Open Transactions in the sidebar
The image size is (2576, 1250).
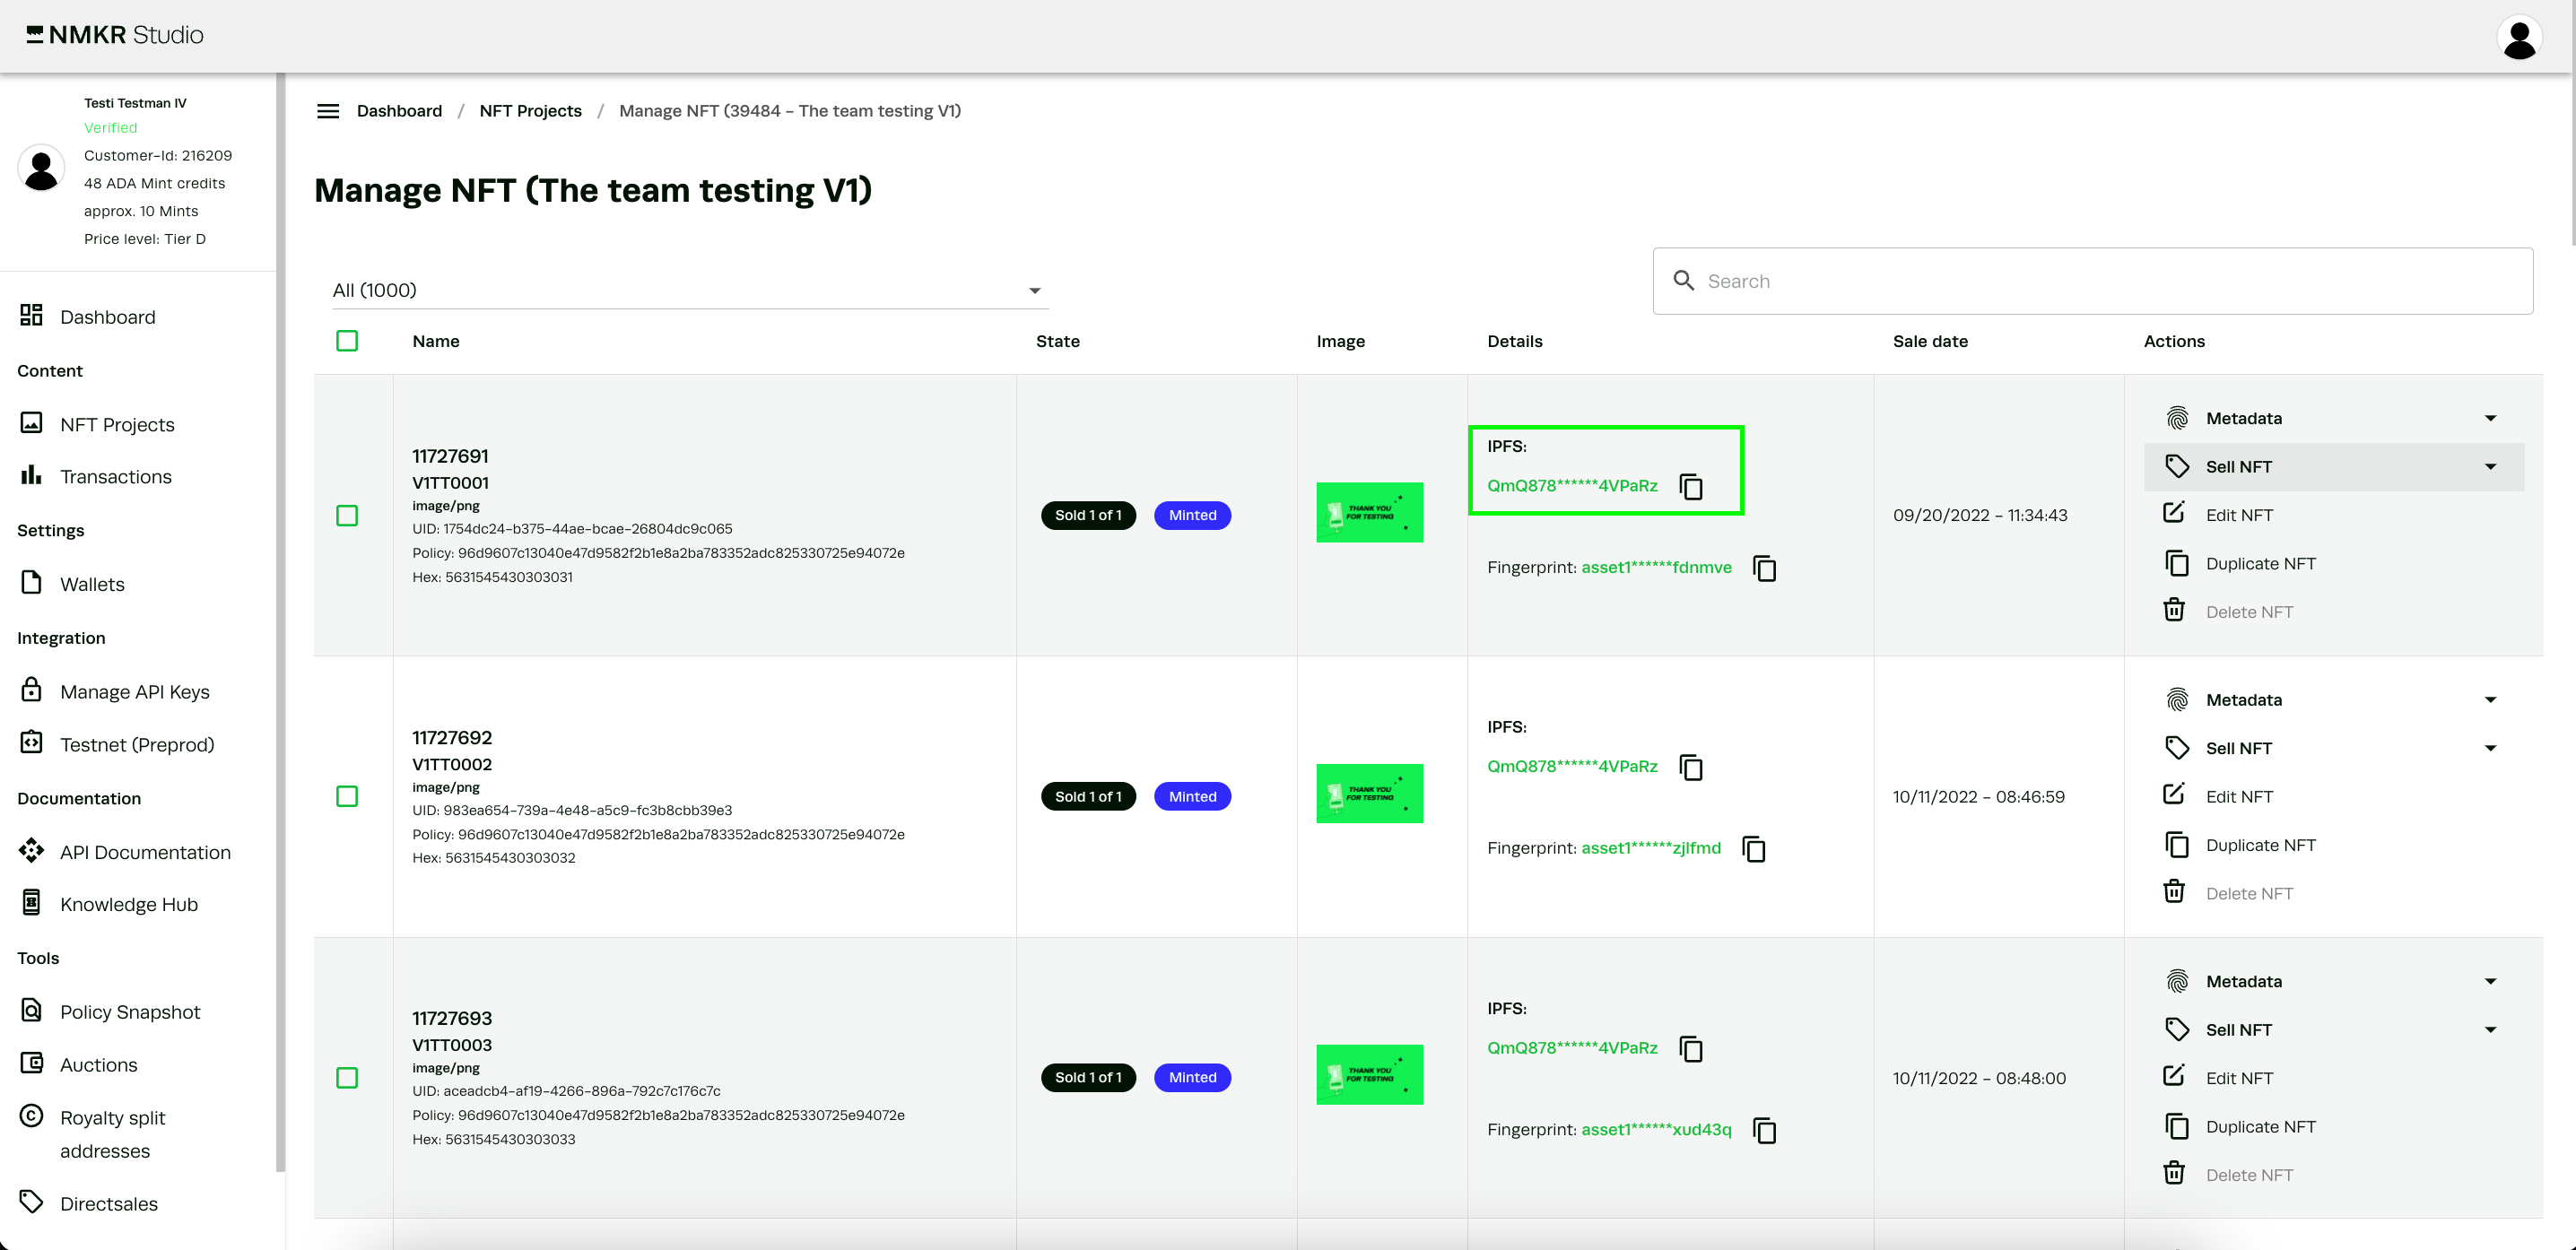tap(115, 476)
